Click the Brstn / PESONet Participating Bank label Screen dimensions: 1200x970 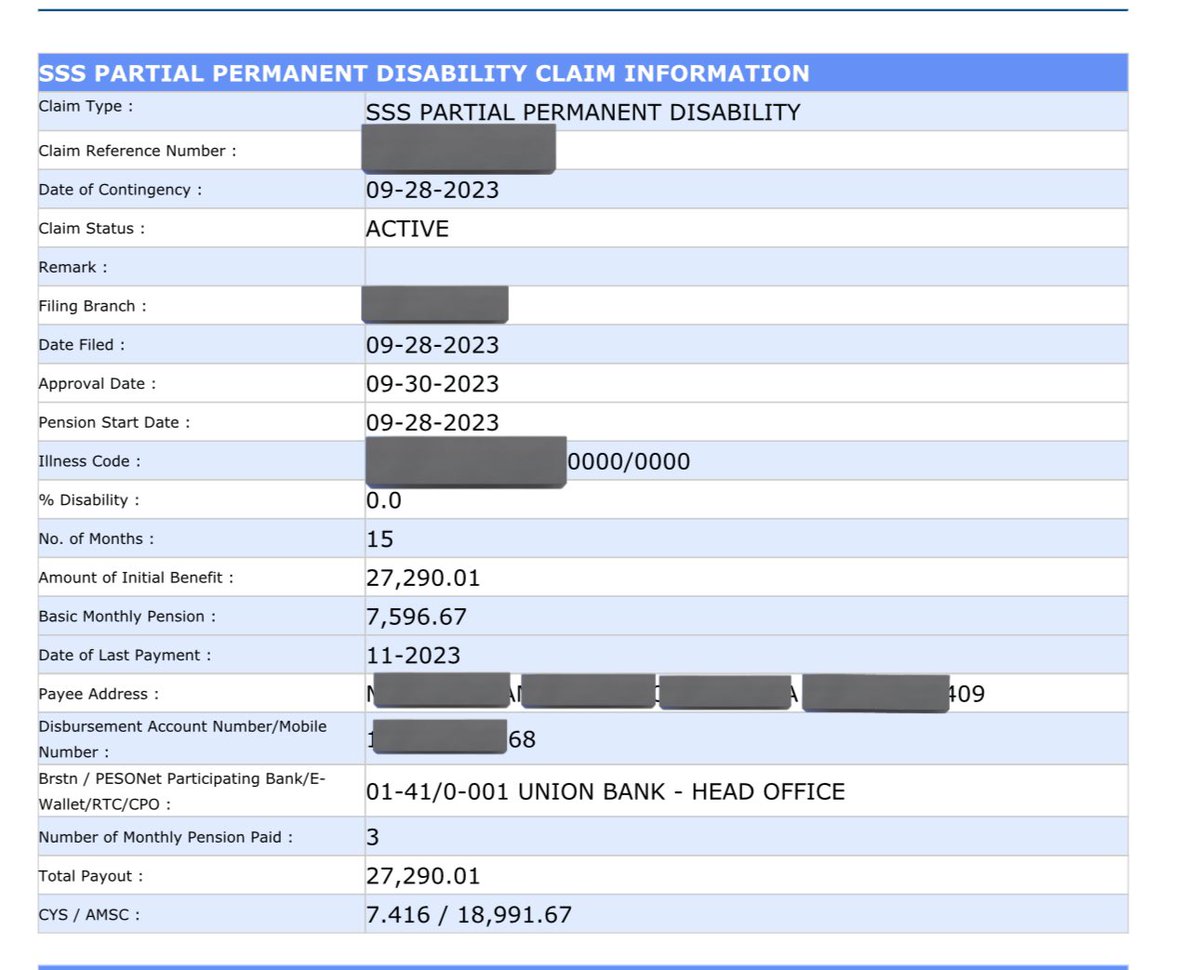click(x=182, y=791)
